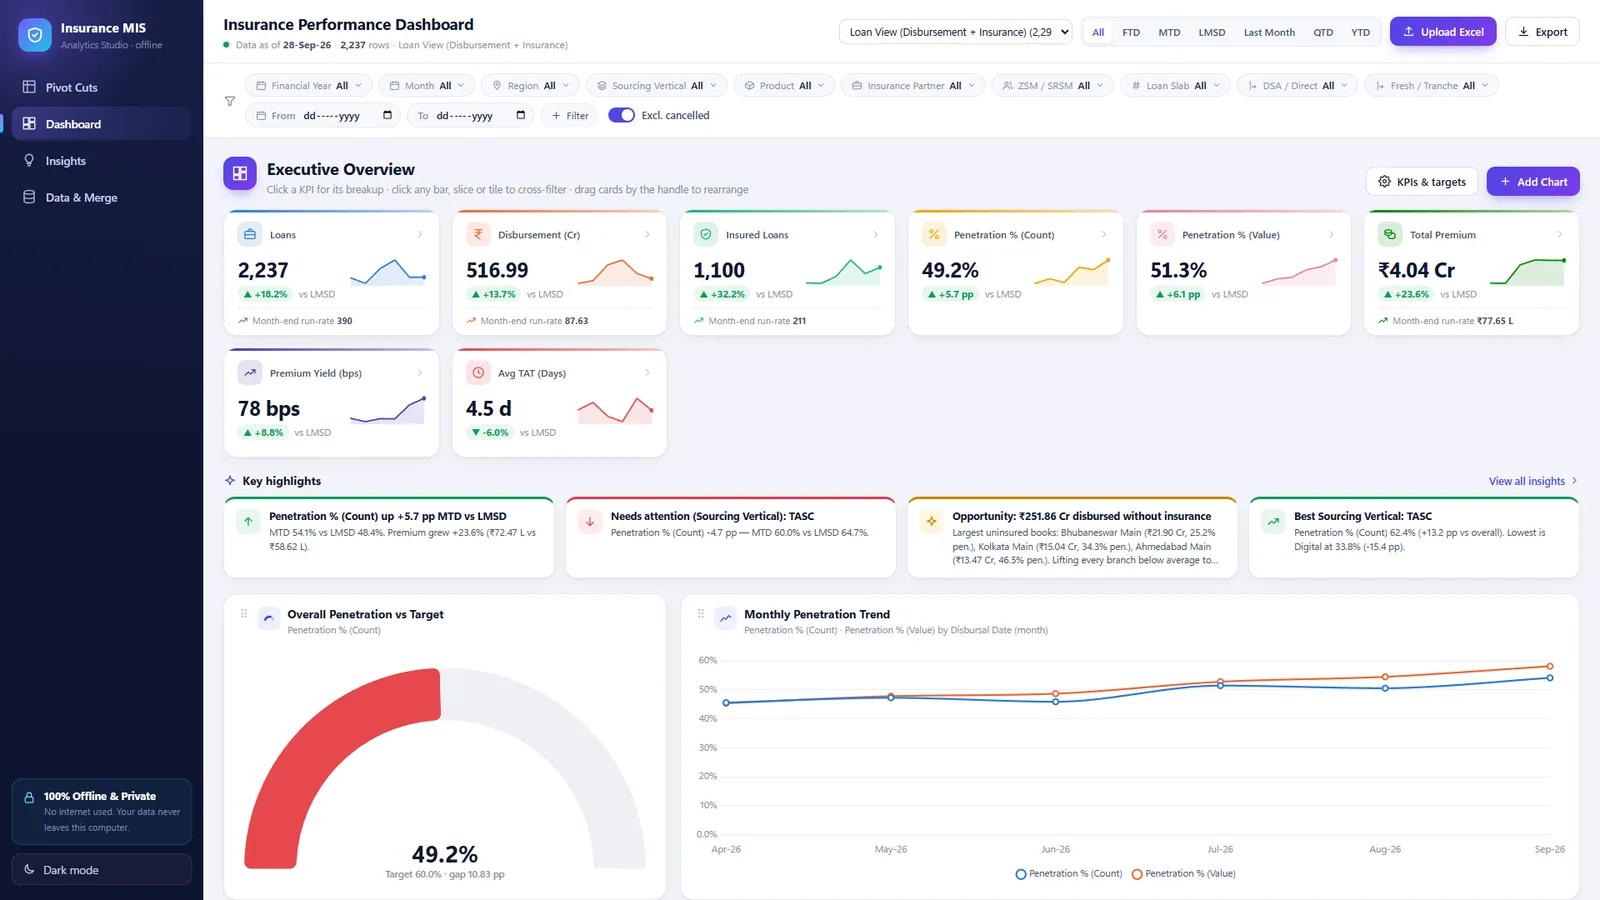This screenshot has height=900, width=1600.
Task: Toggle the Excl. cancelled switch
Action: coord(621,115)
